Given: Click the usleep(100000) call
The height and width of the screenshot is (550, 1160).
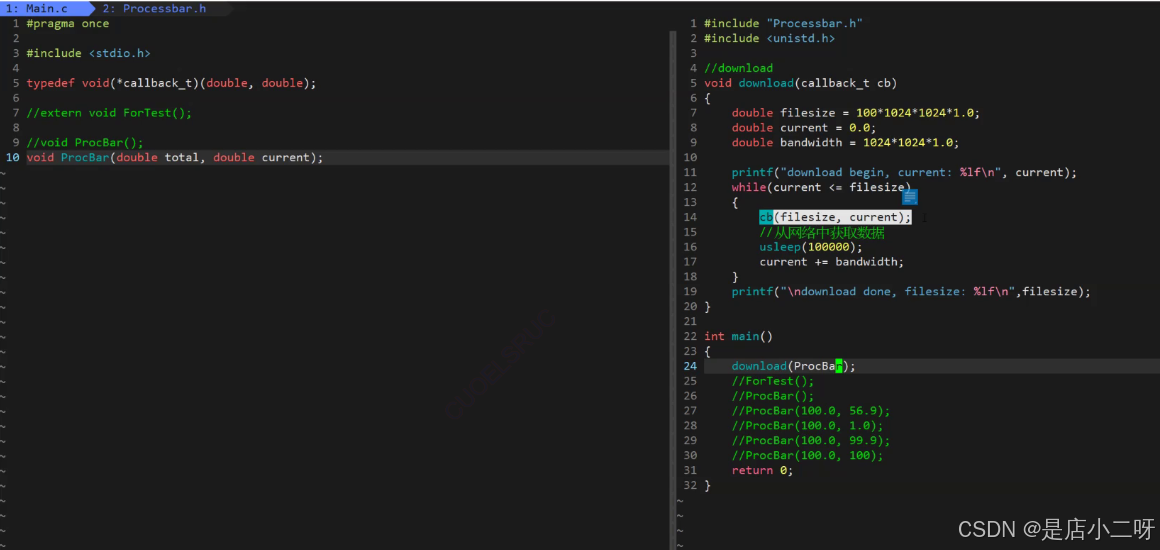Looking at the screenshot, I should click(811, 247).
